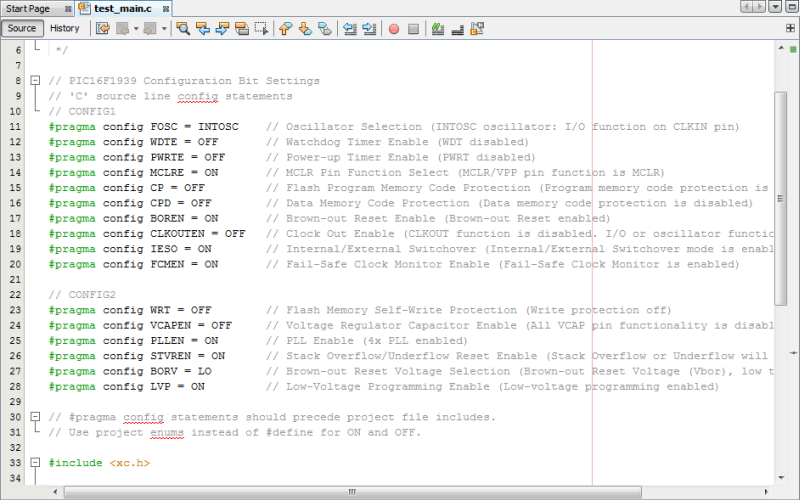This screenshot has height=500, width=800.
Task: Maximize the editor window button
Action: click(x=790, y=7)
